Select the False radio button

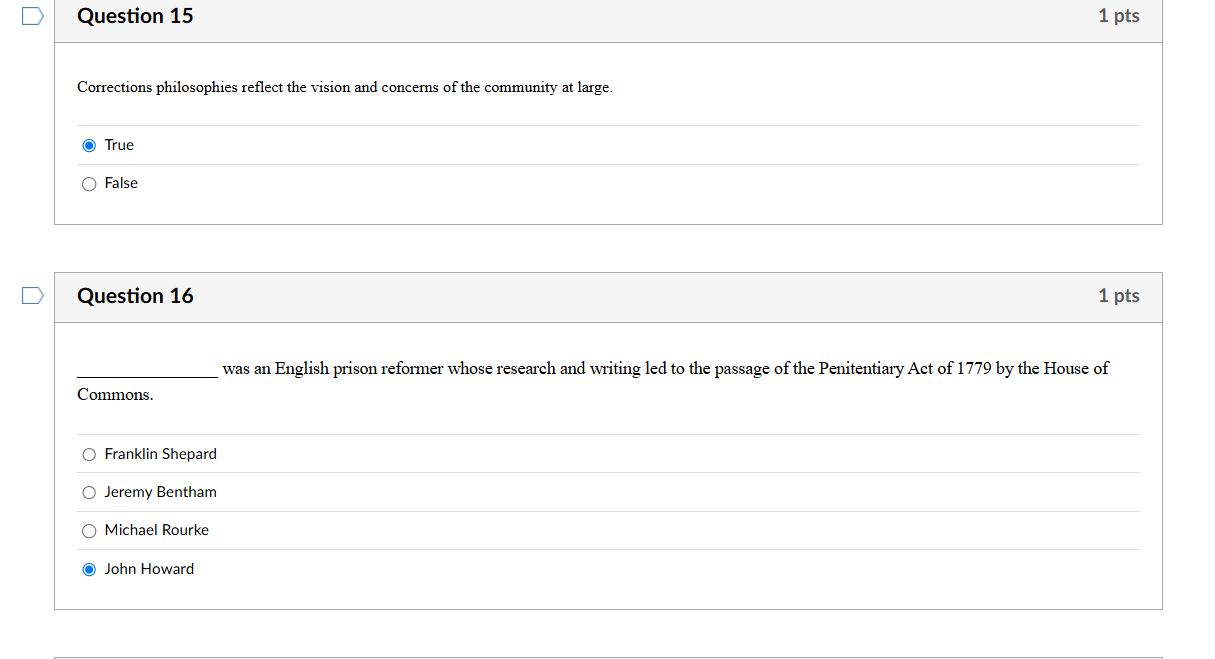point(89,184)
